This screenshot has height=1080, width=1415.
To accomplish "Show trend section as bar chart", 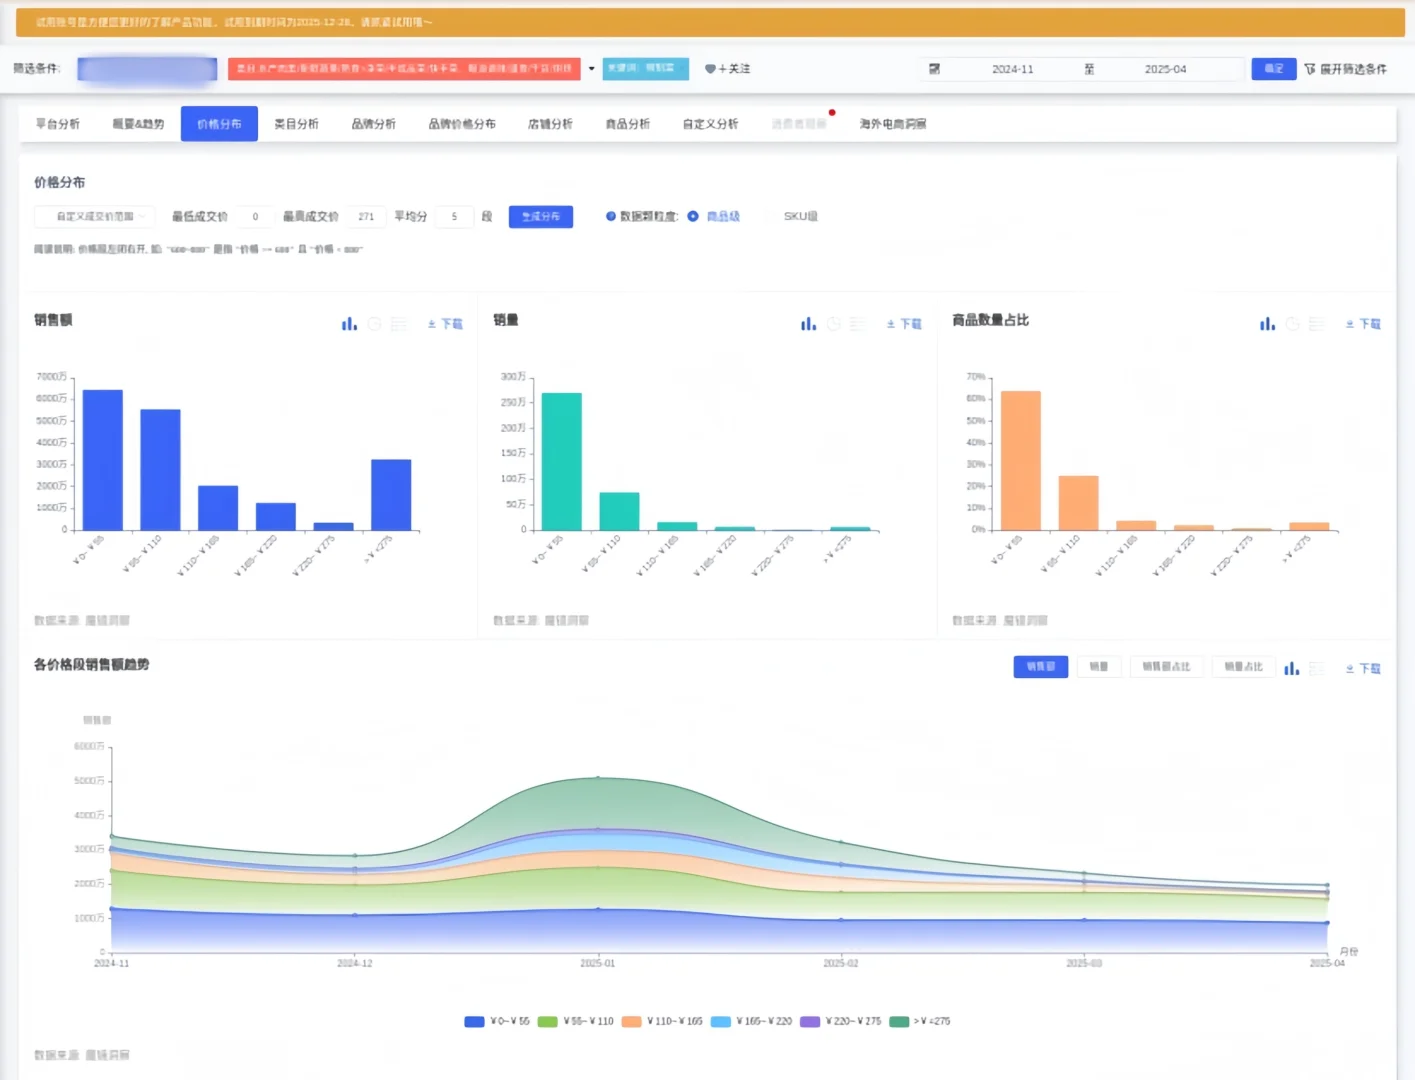I will coord(1292,668).
